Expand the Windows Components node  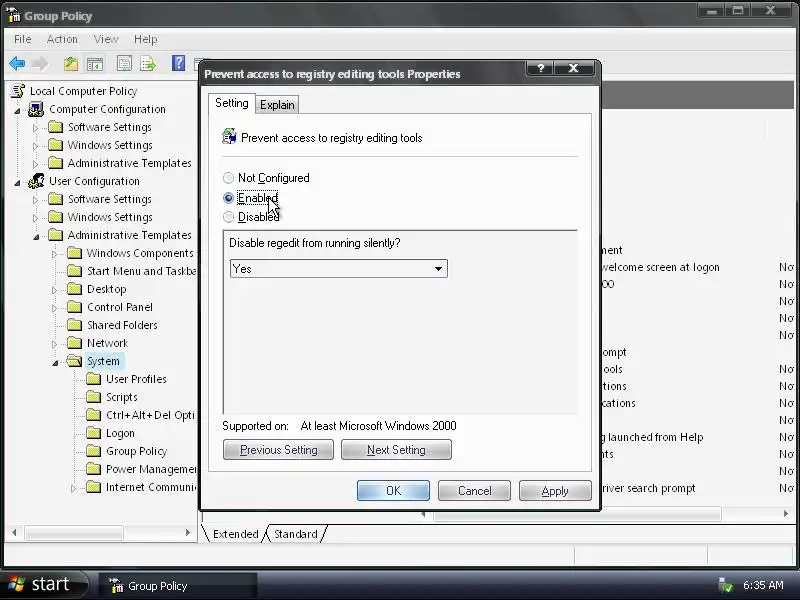coord(54,254)
